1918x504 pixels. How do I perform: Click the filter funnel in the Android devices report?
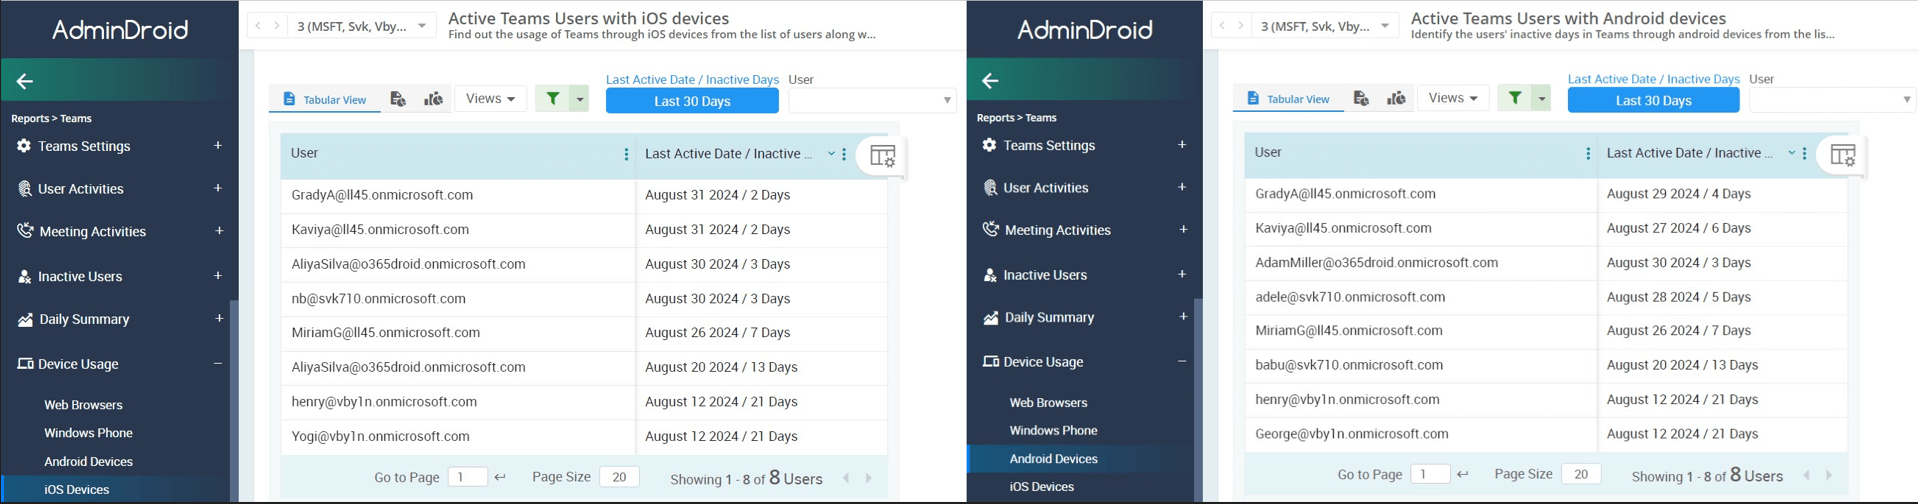click(1515, 98)
